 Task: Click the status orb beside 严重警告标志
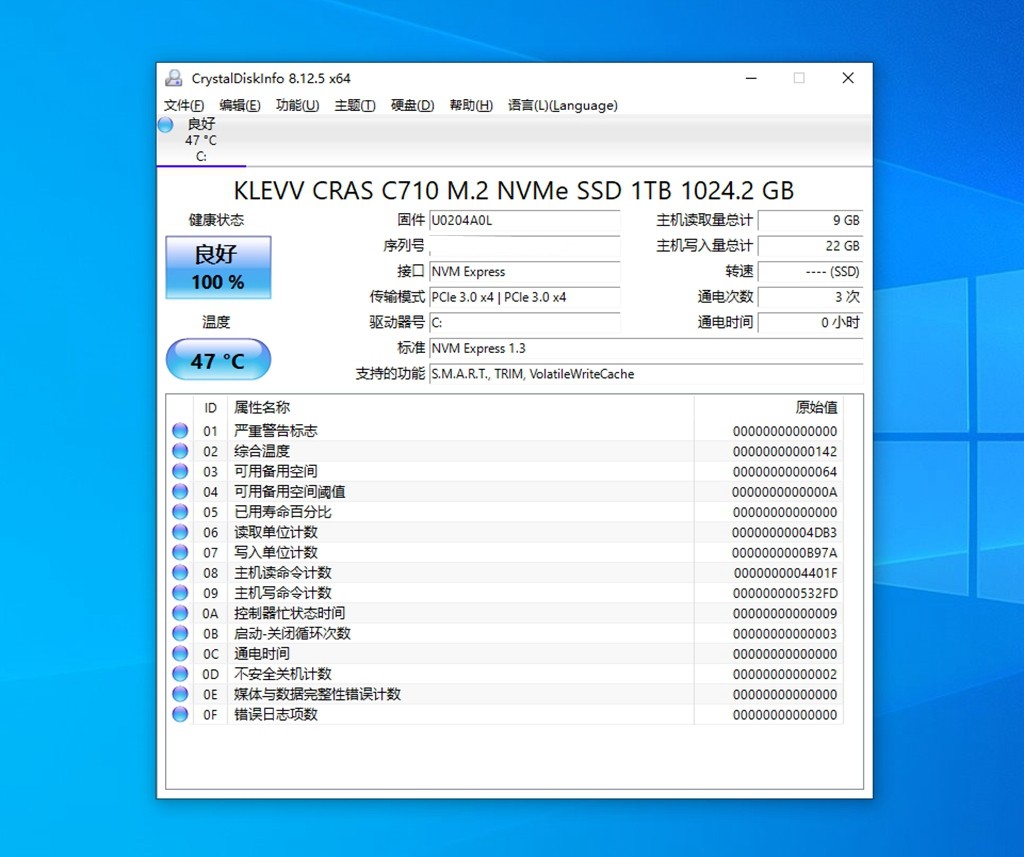click(180, 430)
